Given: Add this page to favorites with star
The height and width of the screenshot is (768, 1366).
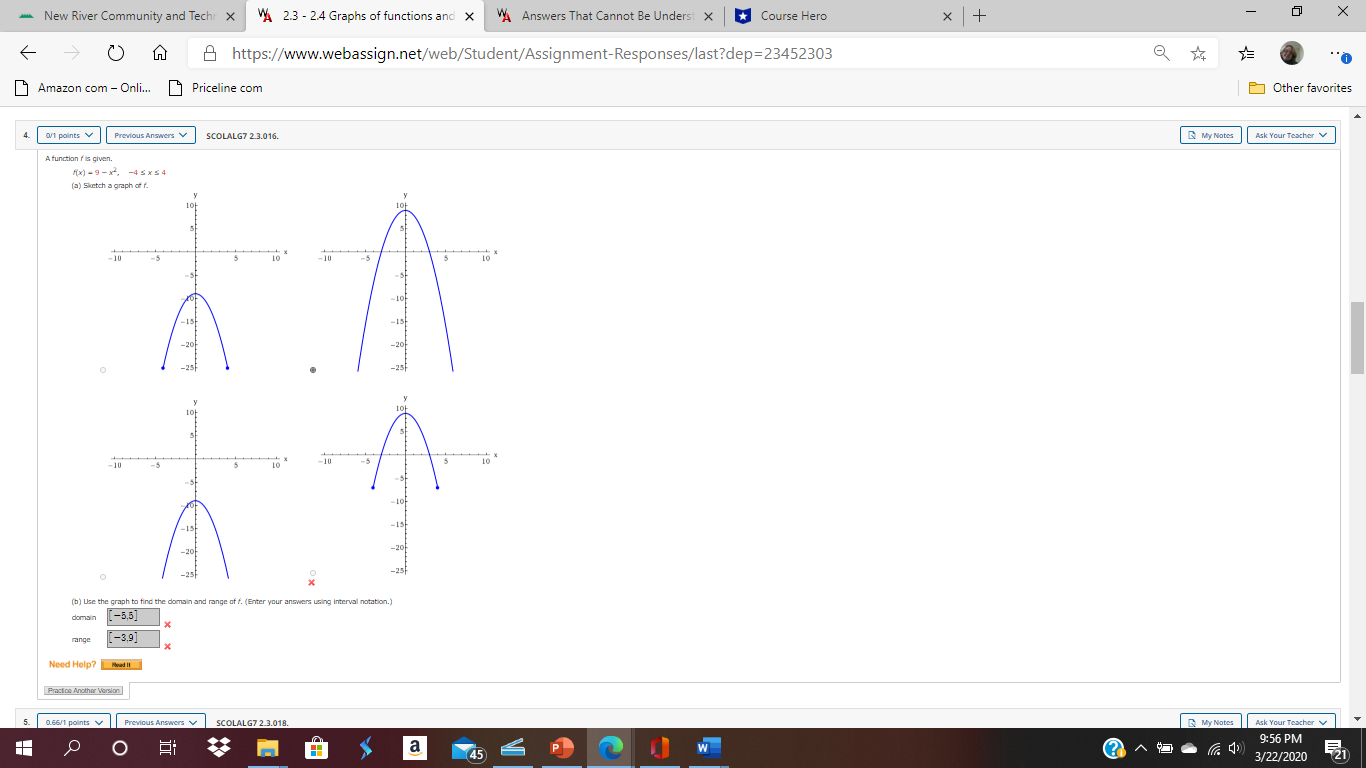Looking at the screenshot, I should pyautogui.click(x=1198, y=54).
